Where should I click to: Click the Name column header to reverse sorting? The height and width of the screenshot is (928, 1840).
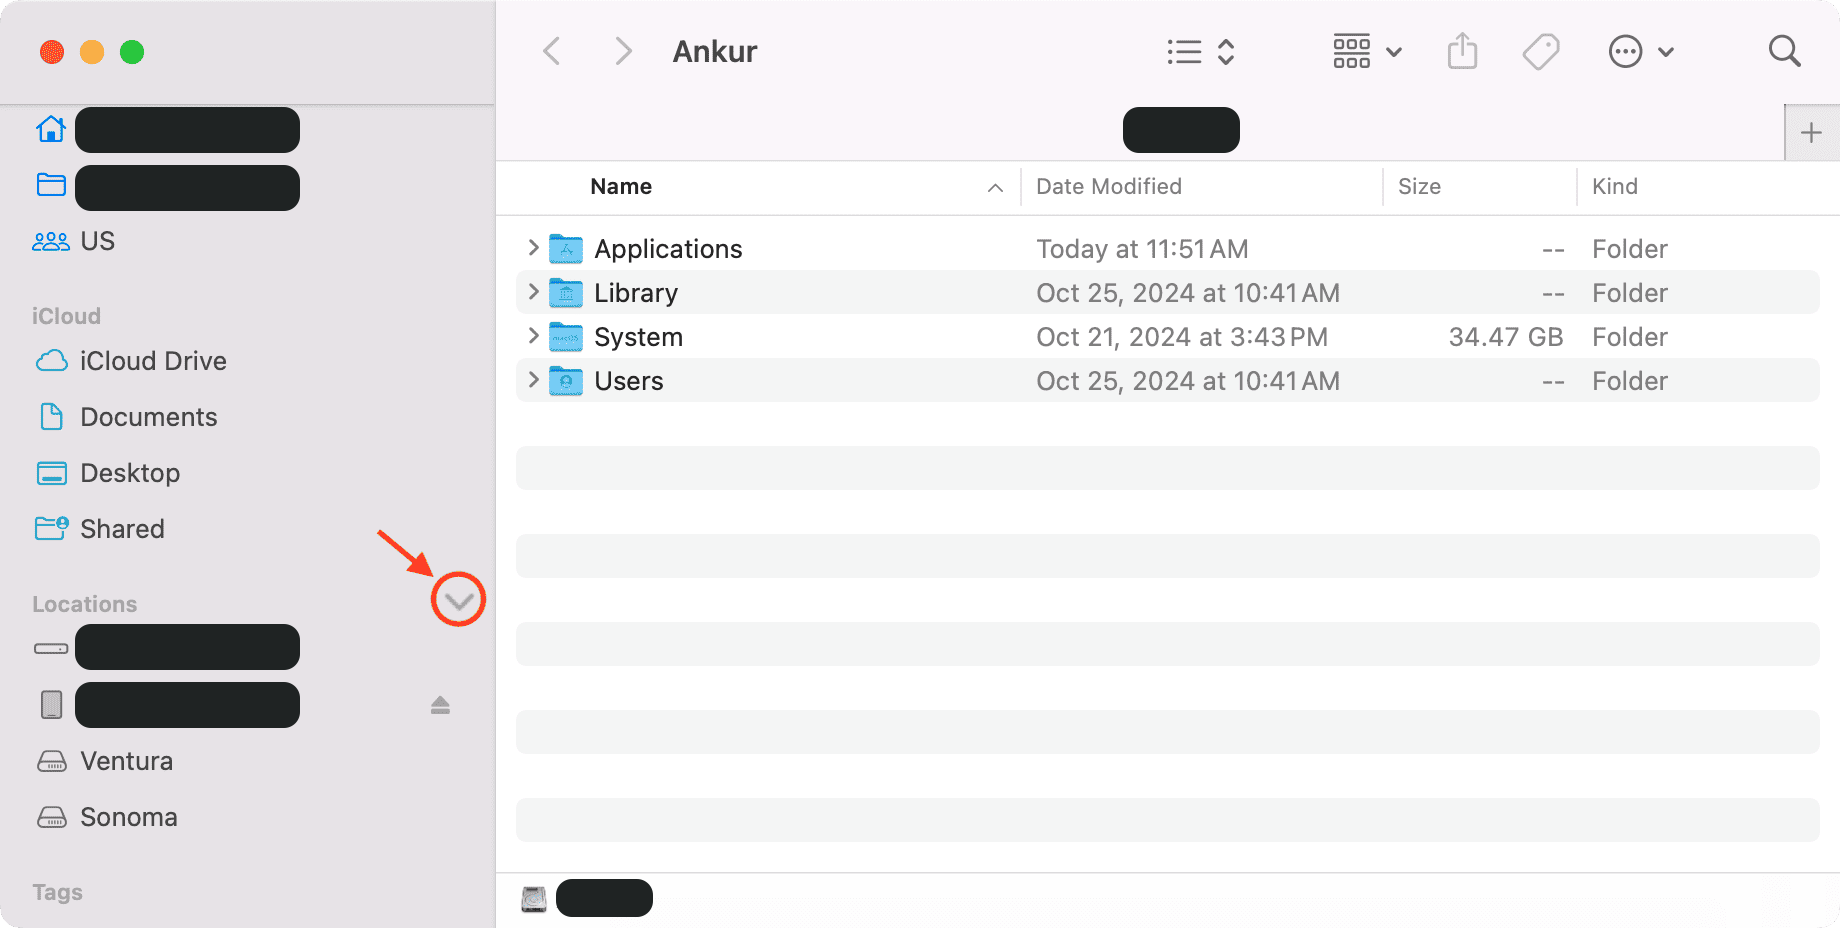tap(621, 187)
